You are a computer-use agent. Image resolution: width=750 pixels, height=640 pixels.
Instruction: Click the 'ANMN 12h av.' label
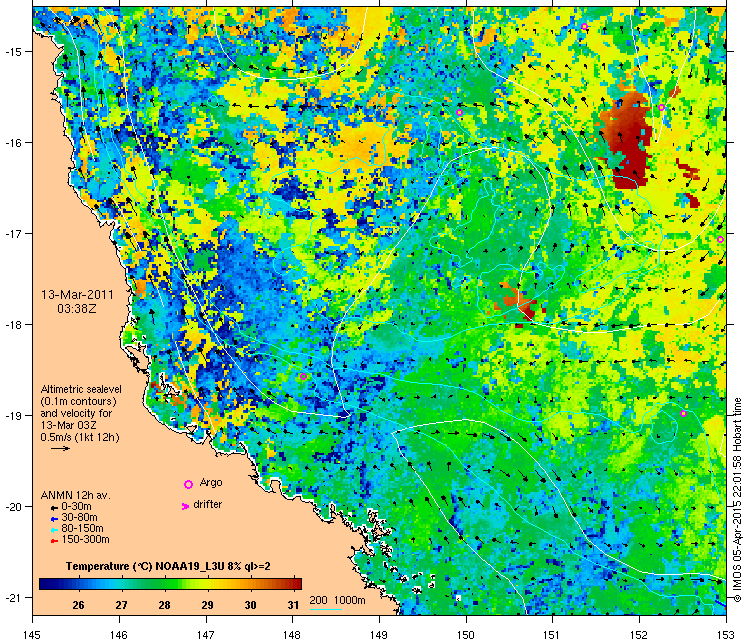[76, 495]
